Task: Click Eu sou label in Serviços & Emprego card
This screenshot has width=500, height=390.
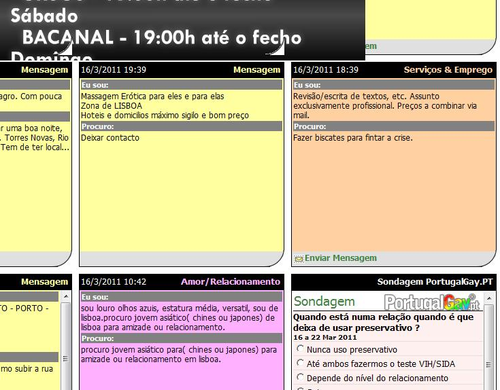Action: coord(307,85)
